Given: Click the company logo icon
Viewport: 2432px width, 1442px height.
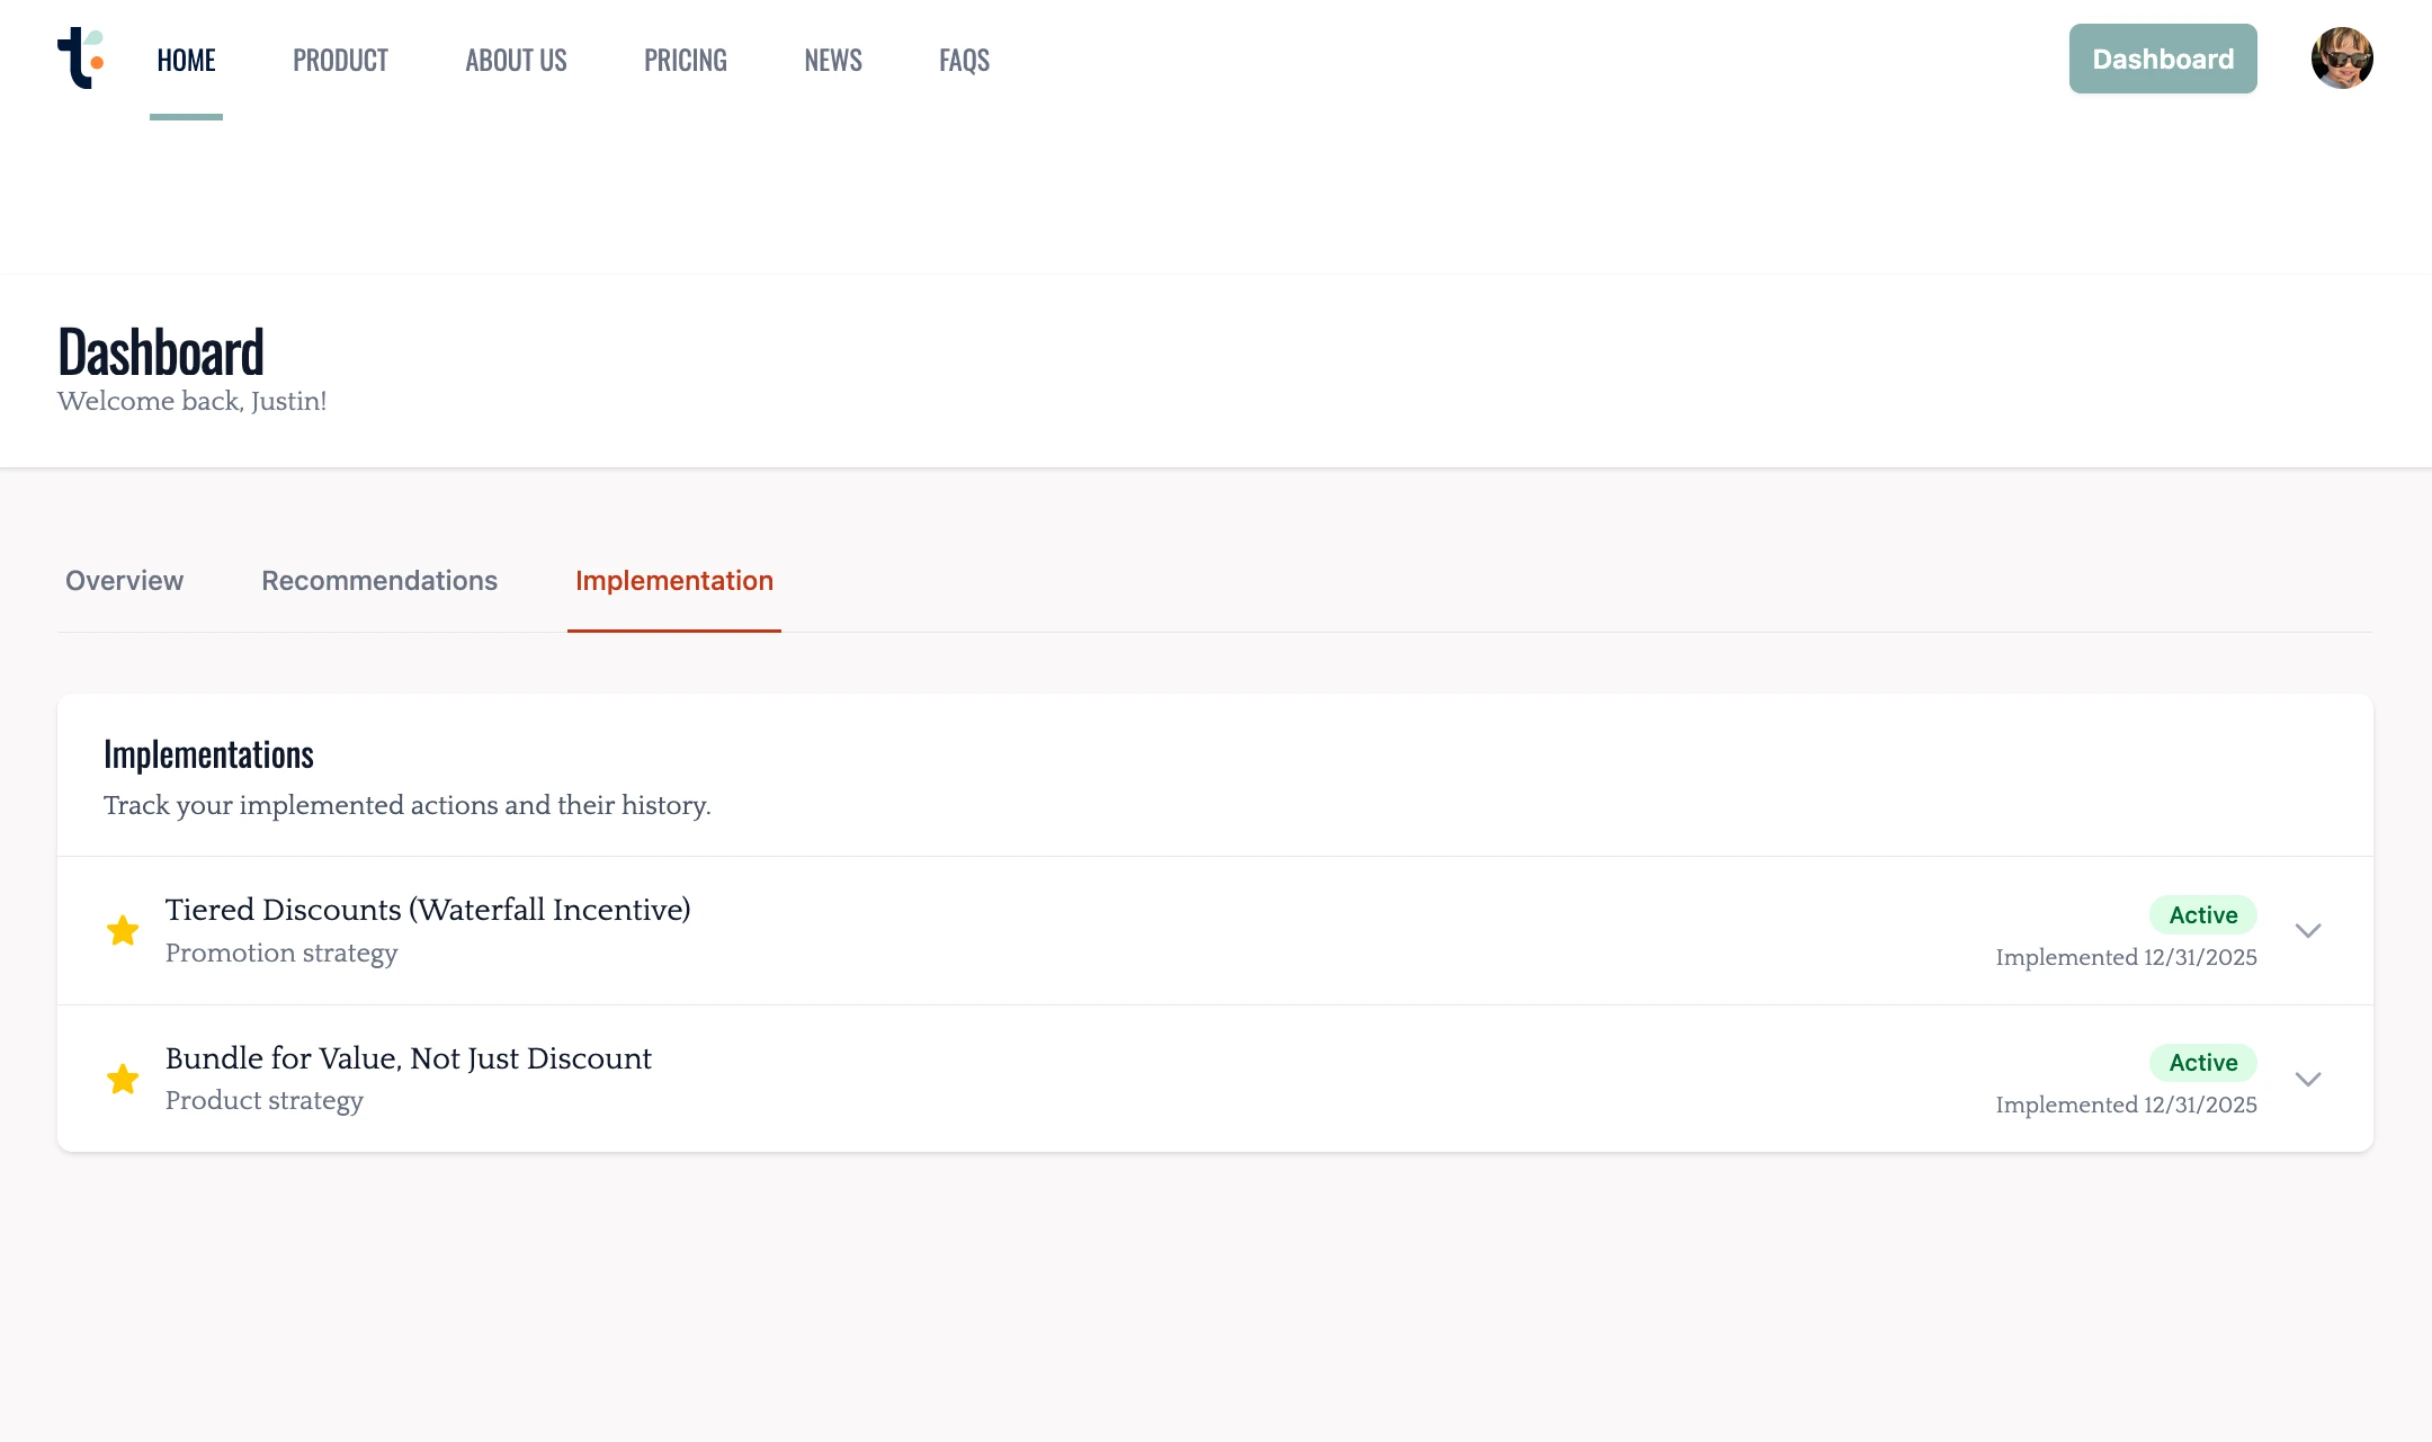Looking at the screenshot, I should [x=81, y=60].
